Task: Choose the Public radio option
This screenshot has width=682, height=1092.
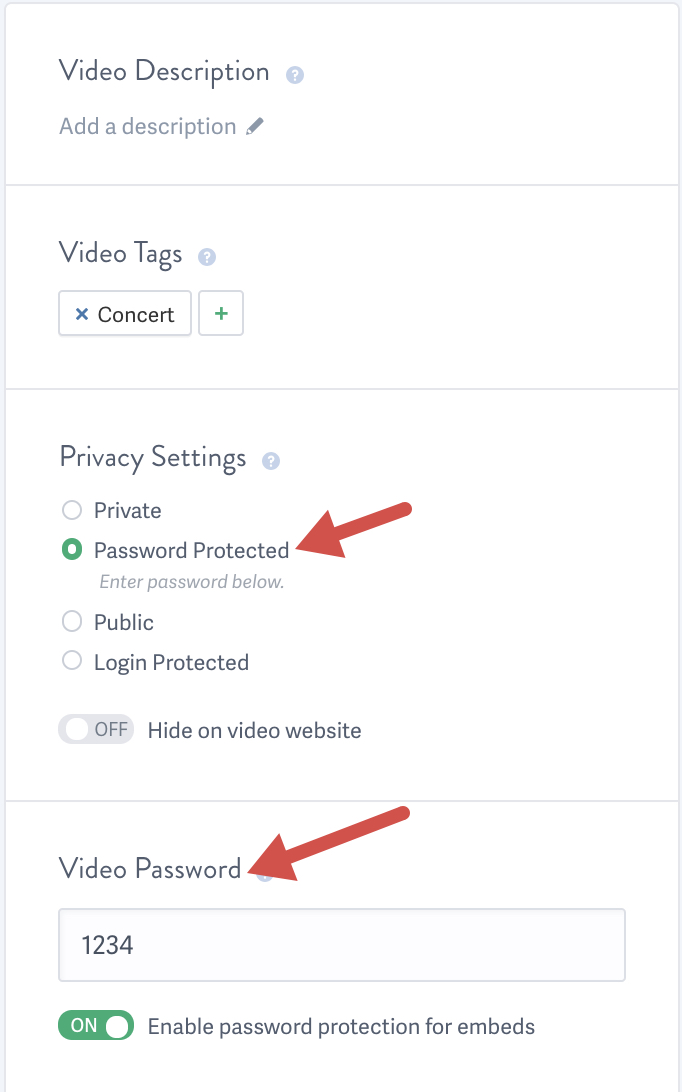Action: click(x=72, y=621)
